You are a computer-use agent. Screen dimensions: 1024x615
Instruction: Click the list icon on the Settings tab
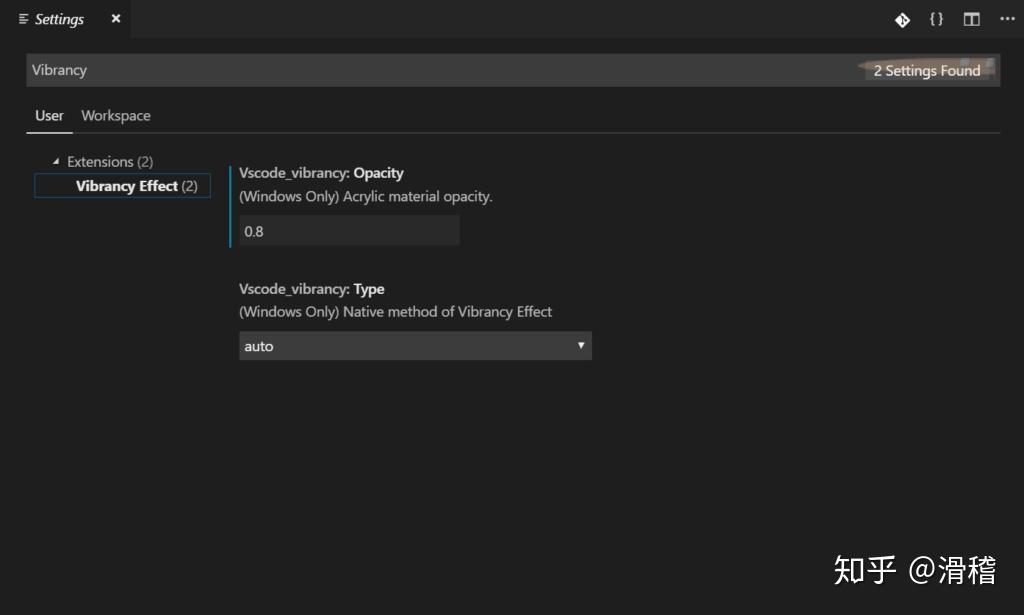point(21,19)
